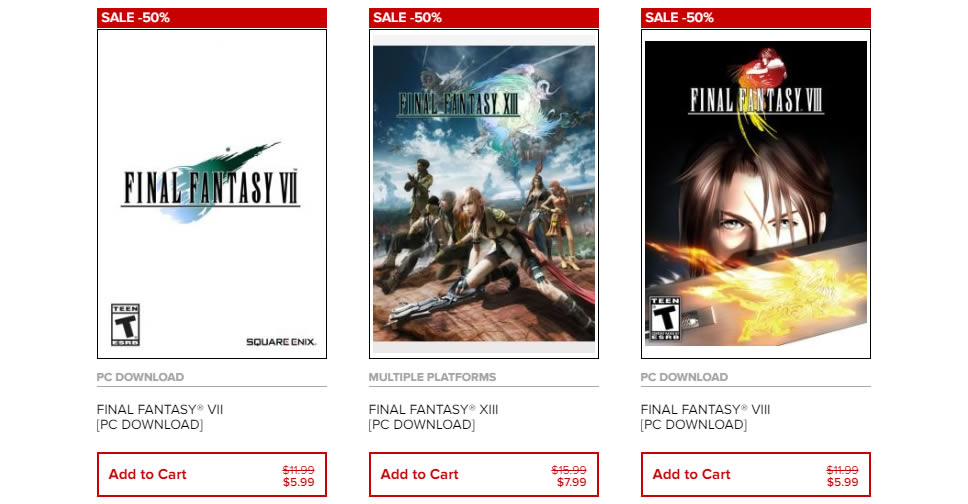The width and height of the screenshot is (968, 504).
Task: Click the MULTIPLE PLATFORMS label
Action: click(432, 377)
